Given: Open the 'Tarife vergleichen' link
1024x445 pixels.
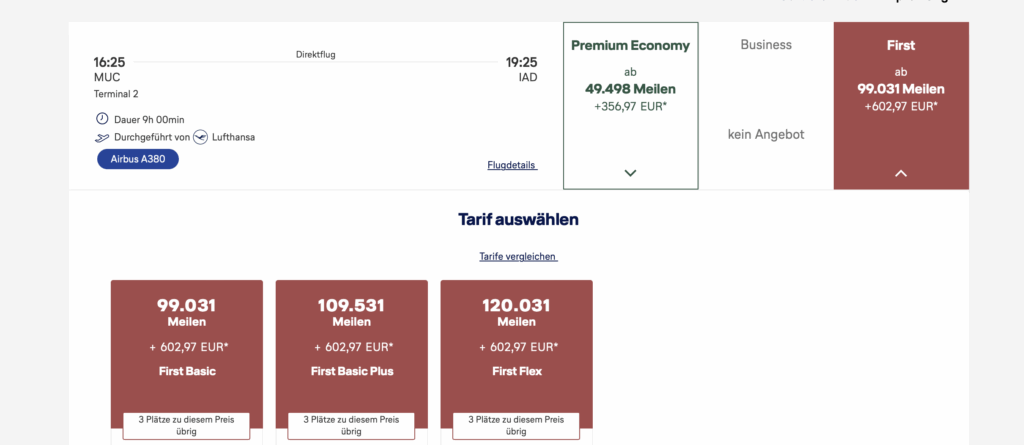Looking at the screenshot, I should tap(518, 257).
